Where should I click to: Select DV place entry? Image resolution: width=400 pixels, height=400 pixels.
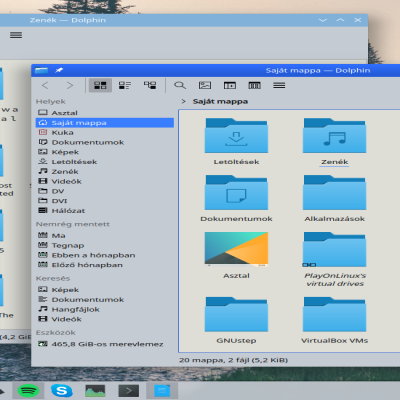(105, 191)
